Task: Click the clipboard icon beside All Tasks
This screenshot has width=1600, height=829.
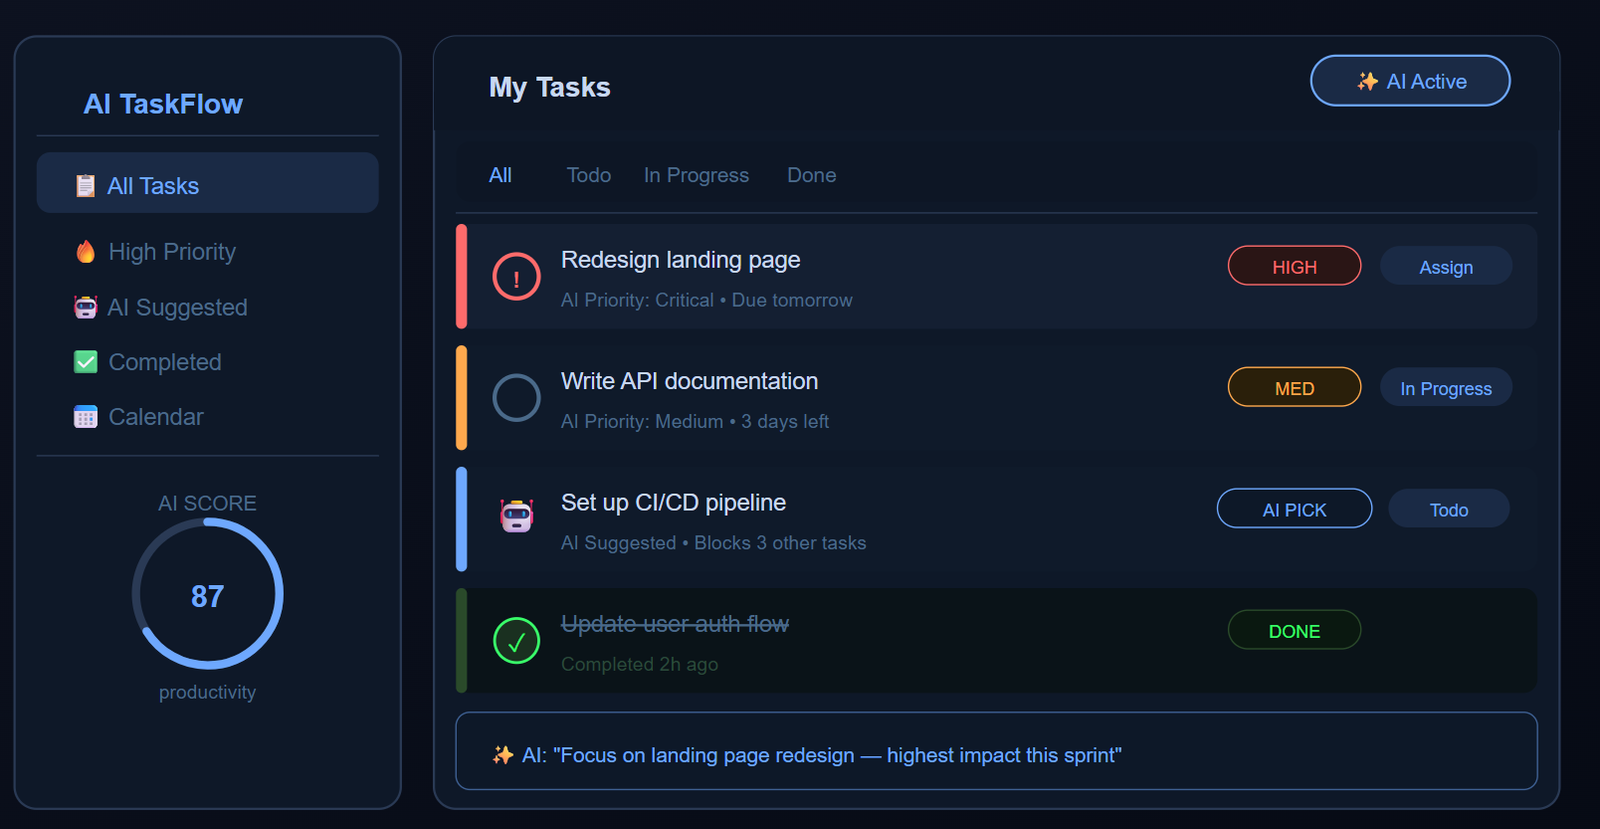Action: pos(86,186)
